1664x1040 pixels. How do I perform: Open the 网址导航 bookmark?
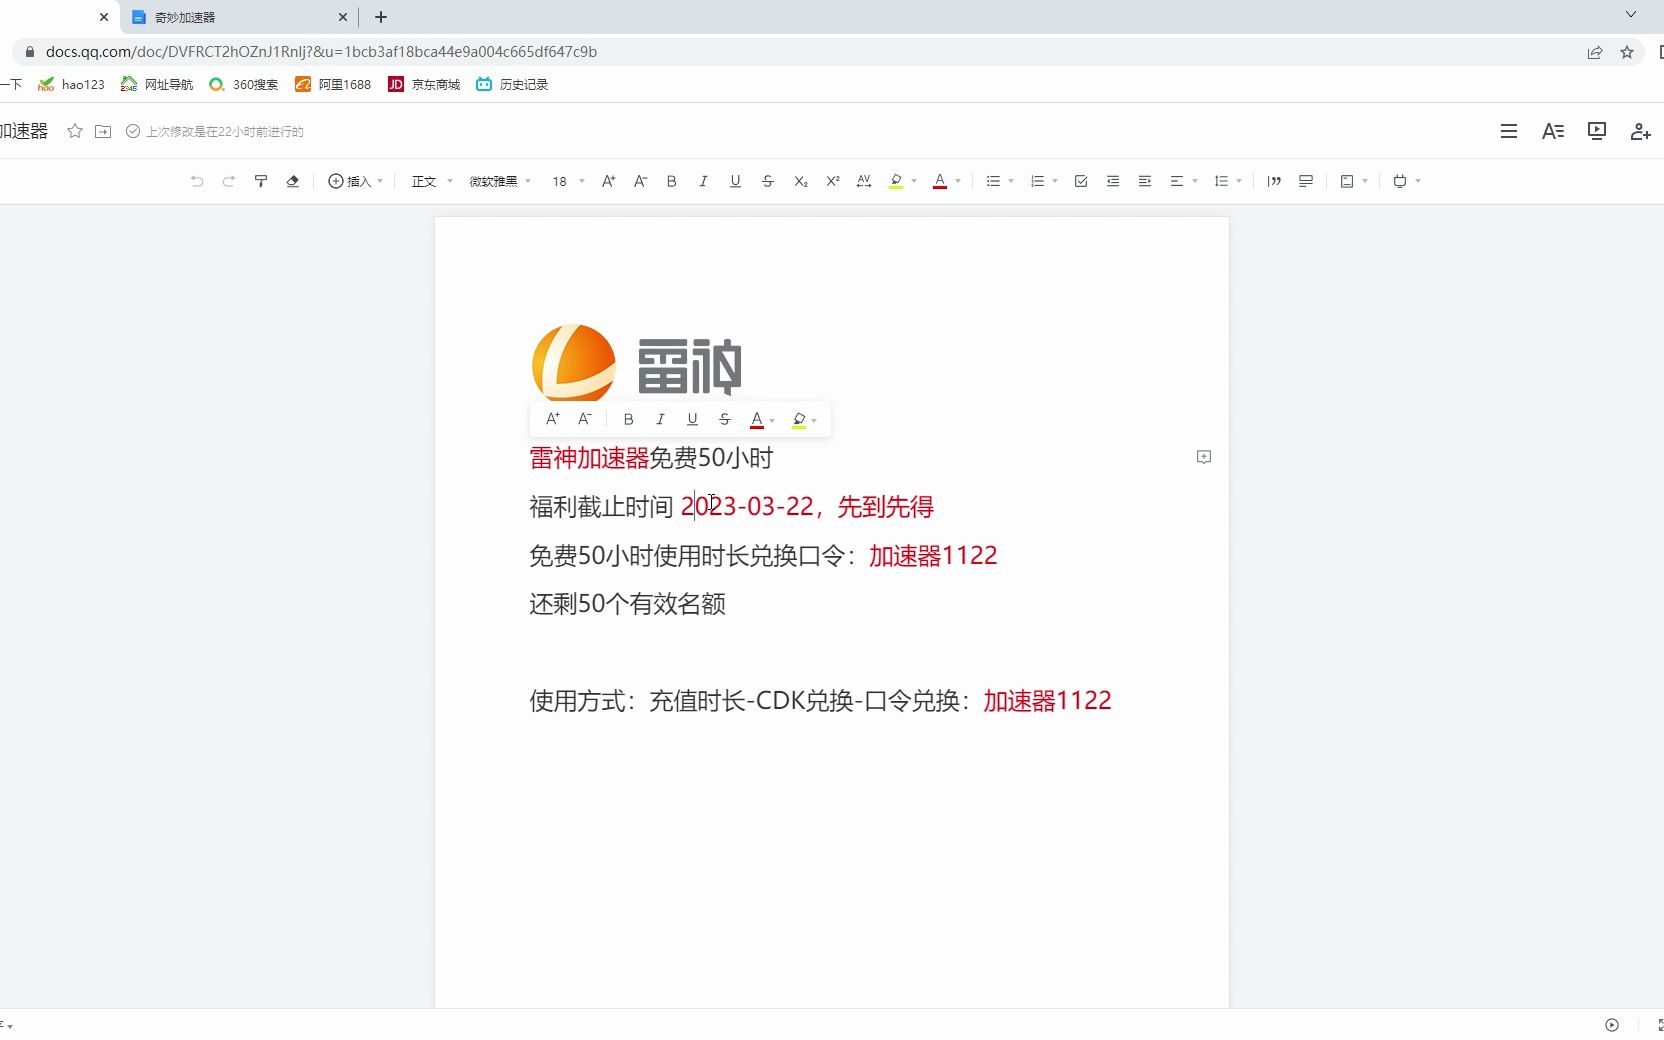pos(157,84)
